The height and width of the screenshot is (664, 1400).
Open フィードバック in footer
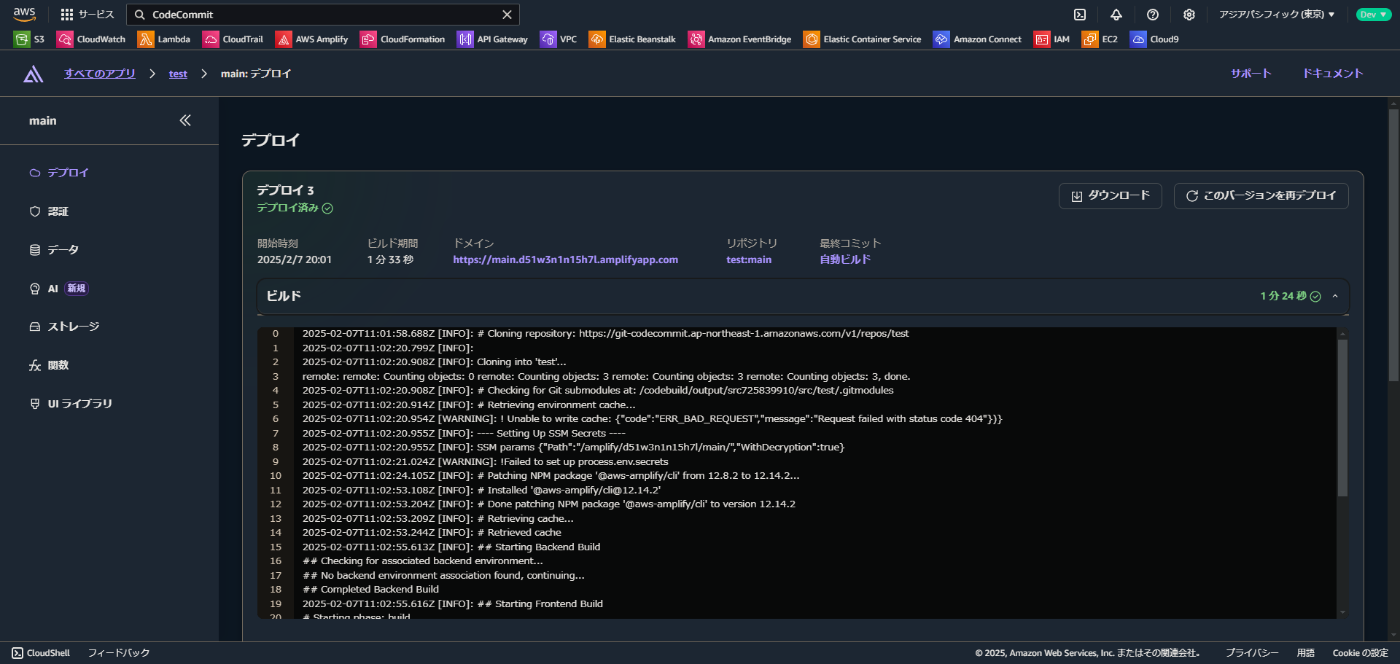118,653
